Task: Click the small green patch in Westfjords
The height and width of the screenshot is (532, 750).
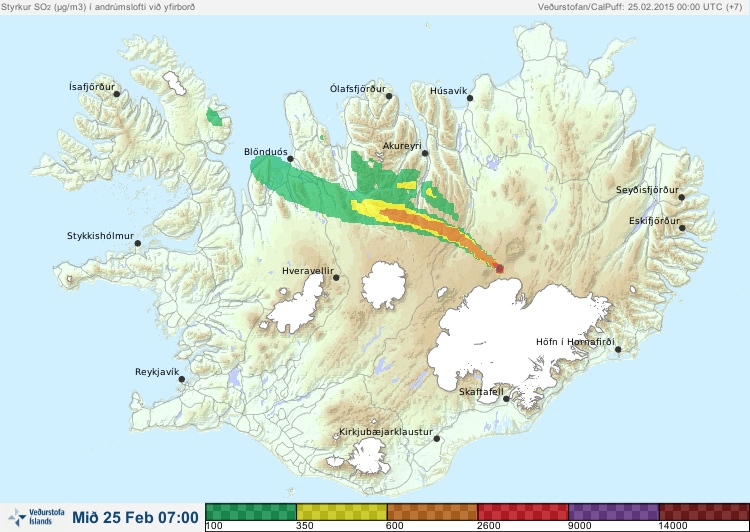Action: click(214, 117)
